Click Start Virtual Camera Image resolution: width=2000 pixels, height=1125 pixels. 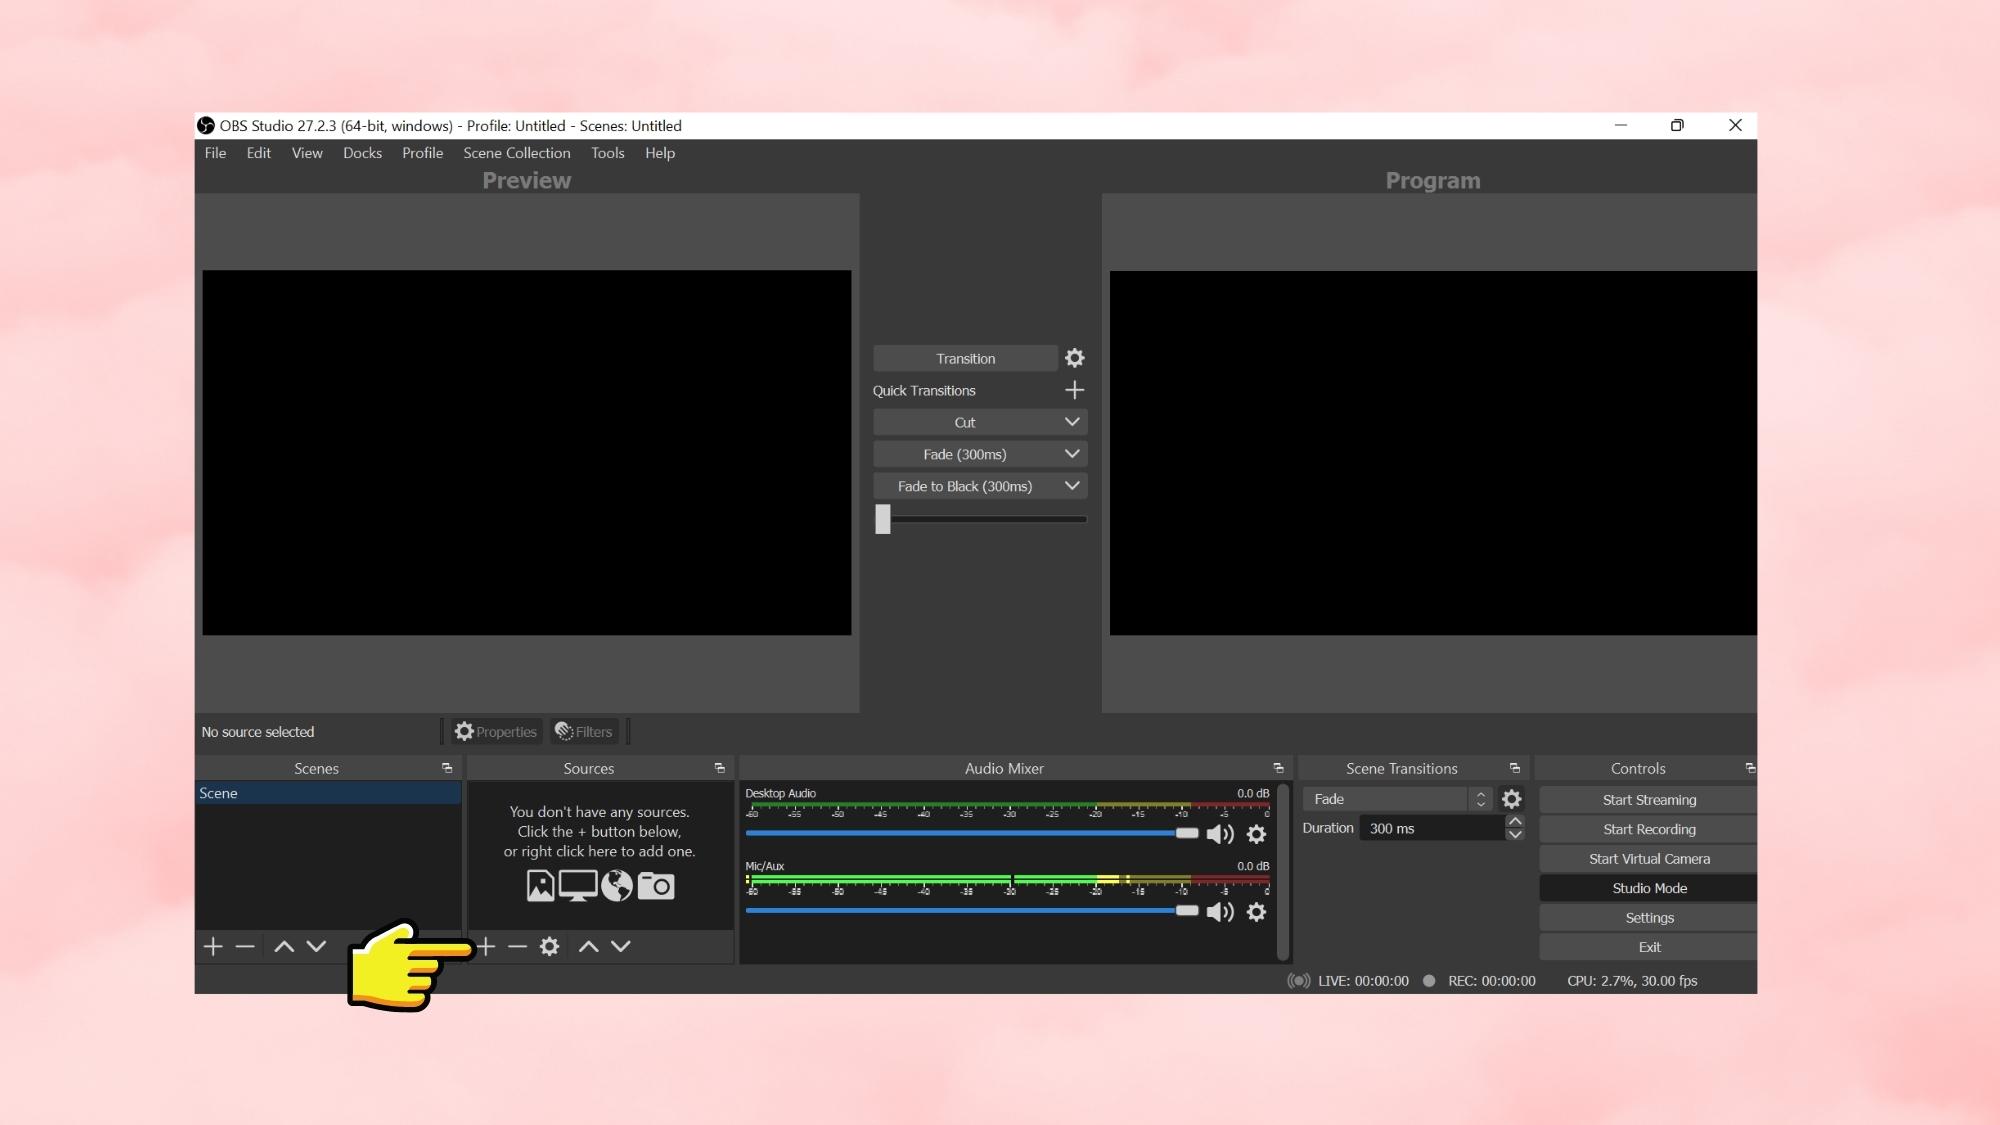click(x=1648, y=859)
